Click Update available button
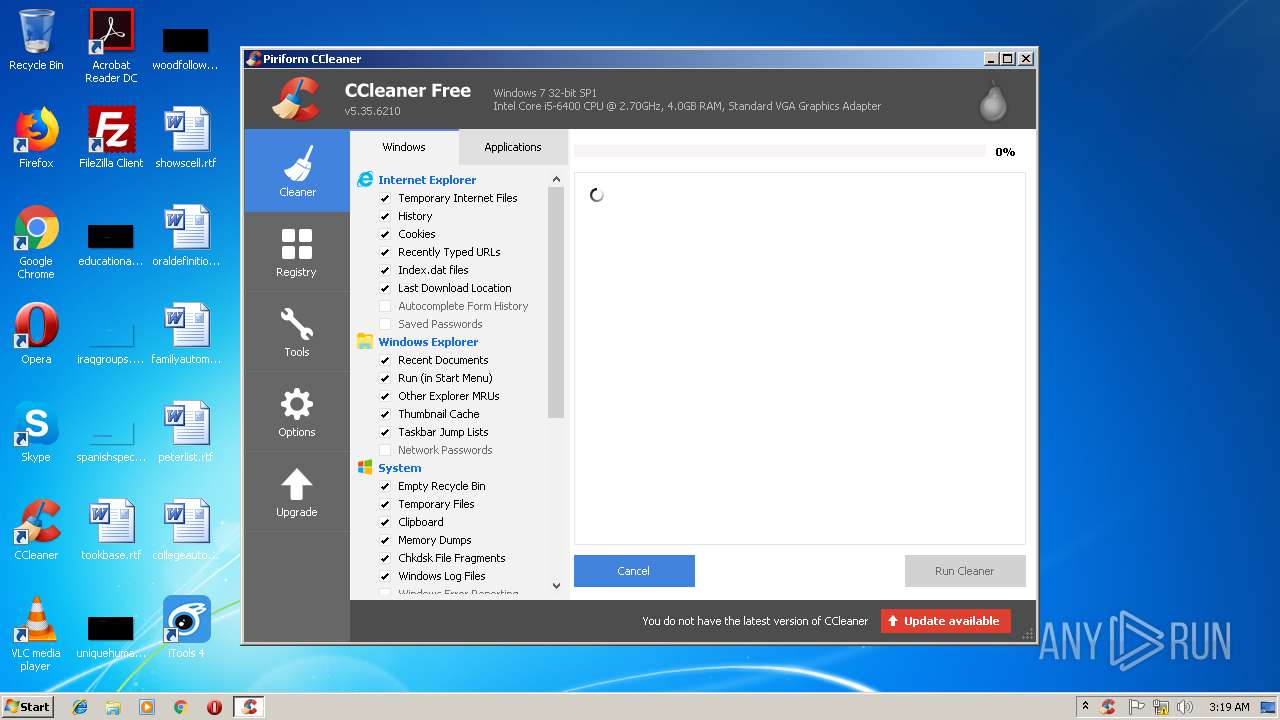 (946, 621)
